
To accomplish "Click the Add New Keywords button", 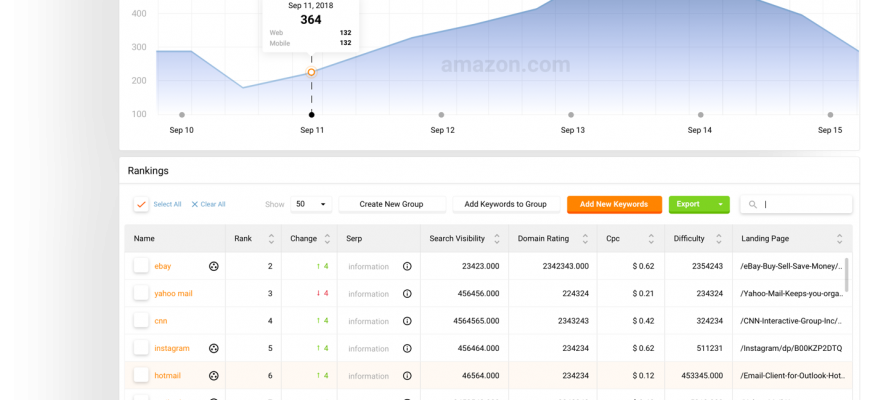I will pos(614,204).
